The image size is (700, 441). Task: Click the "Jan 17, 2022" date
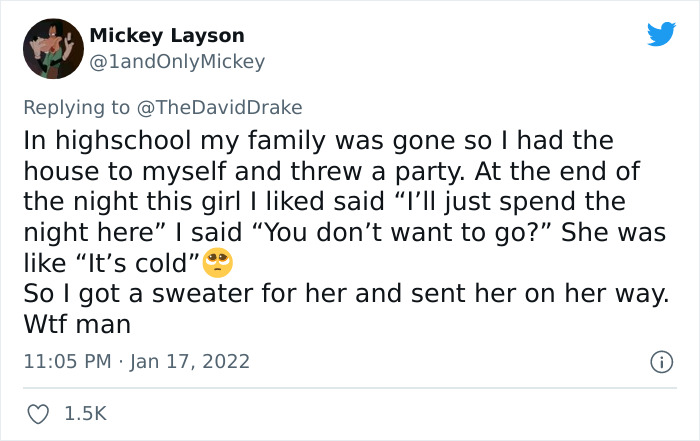(192, 361)
